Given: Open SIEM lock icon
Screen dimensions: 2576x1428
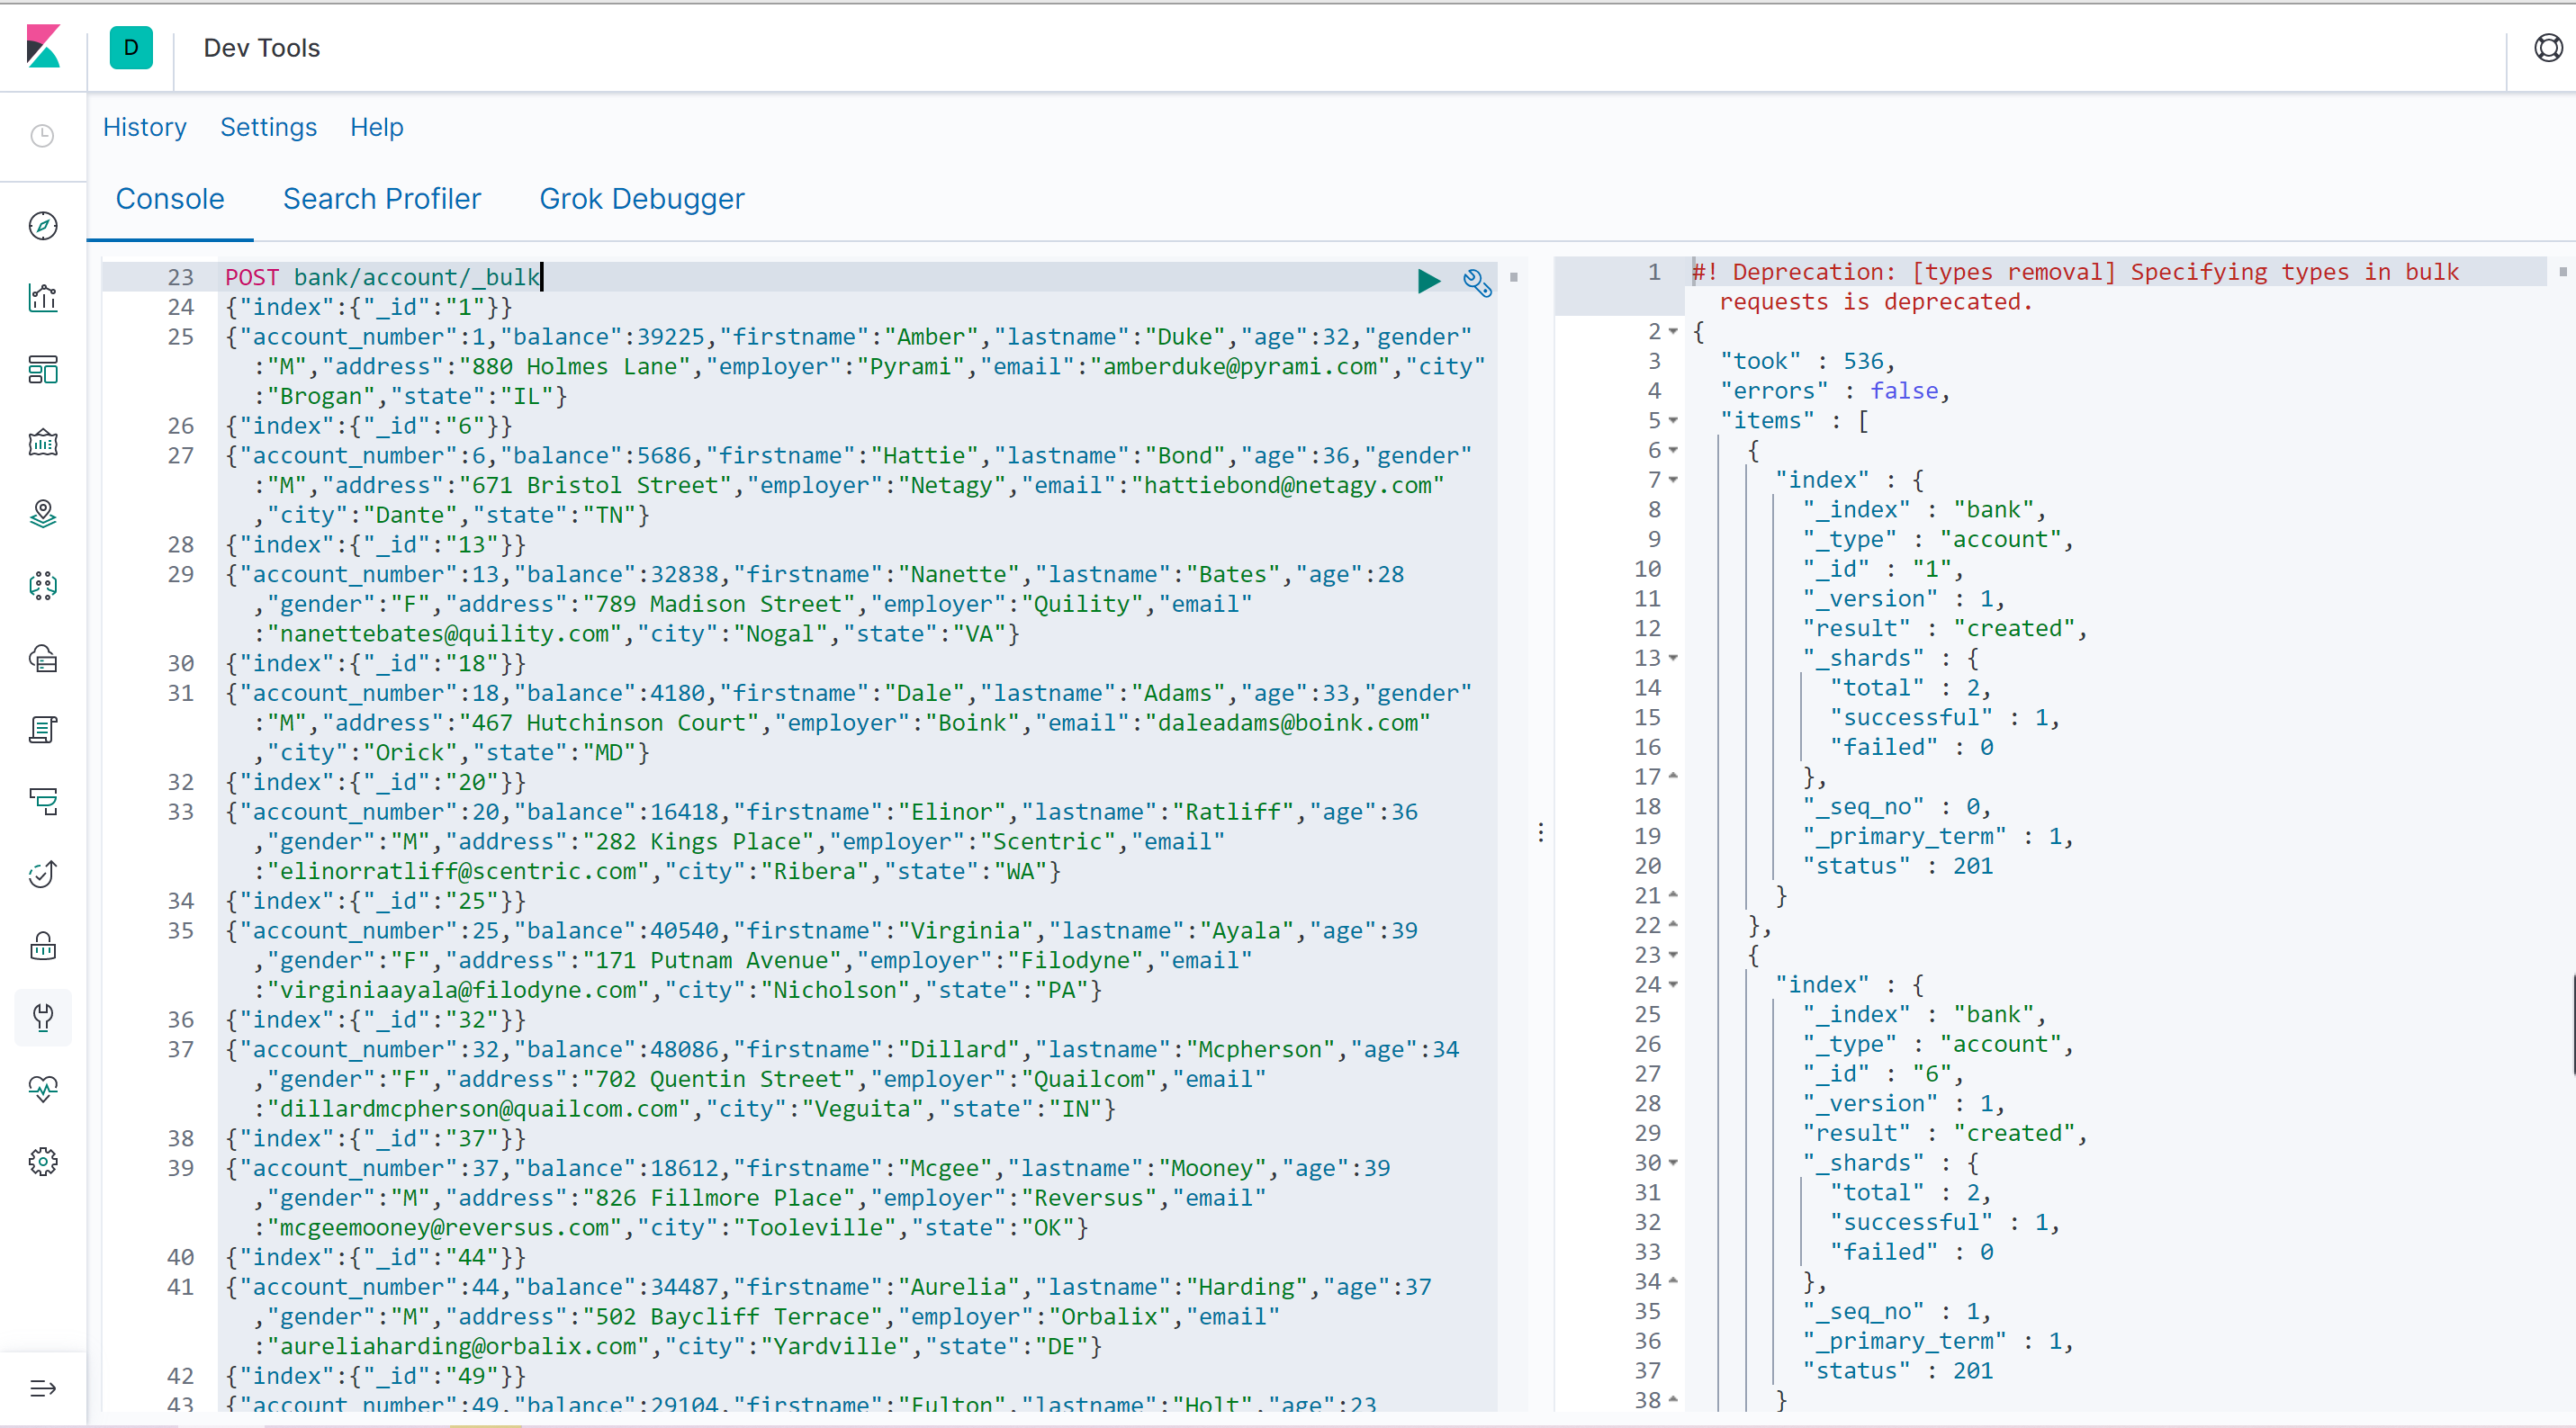Looking at the screenshot, I should (43, 946).
